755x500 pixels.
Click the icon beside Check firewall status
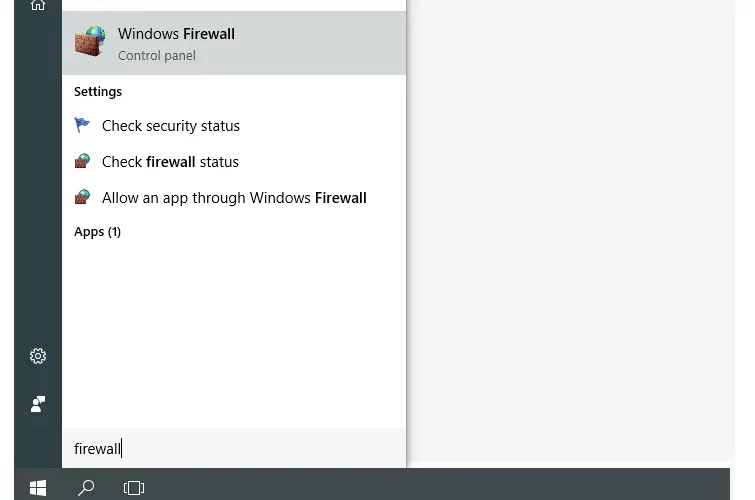[x=82, y=161]
